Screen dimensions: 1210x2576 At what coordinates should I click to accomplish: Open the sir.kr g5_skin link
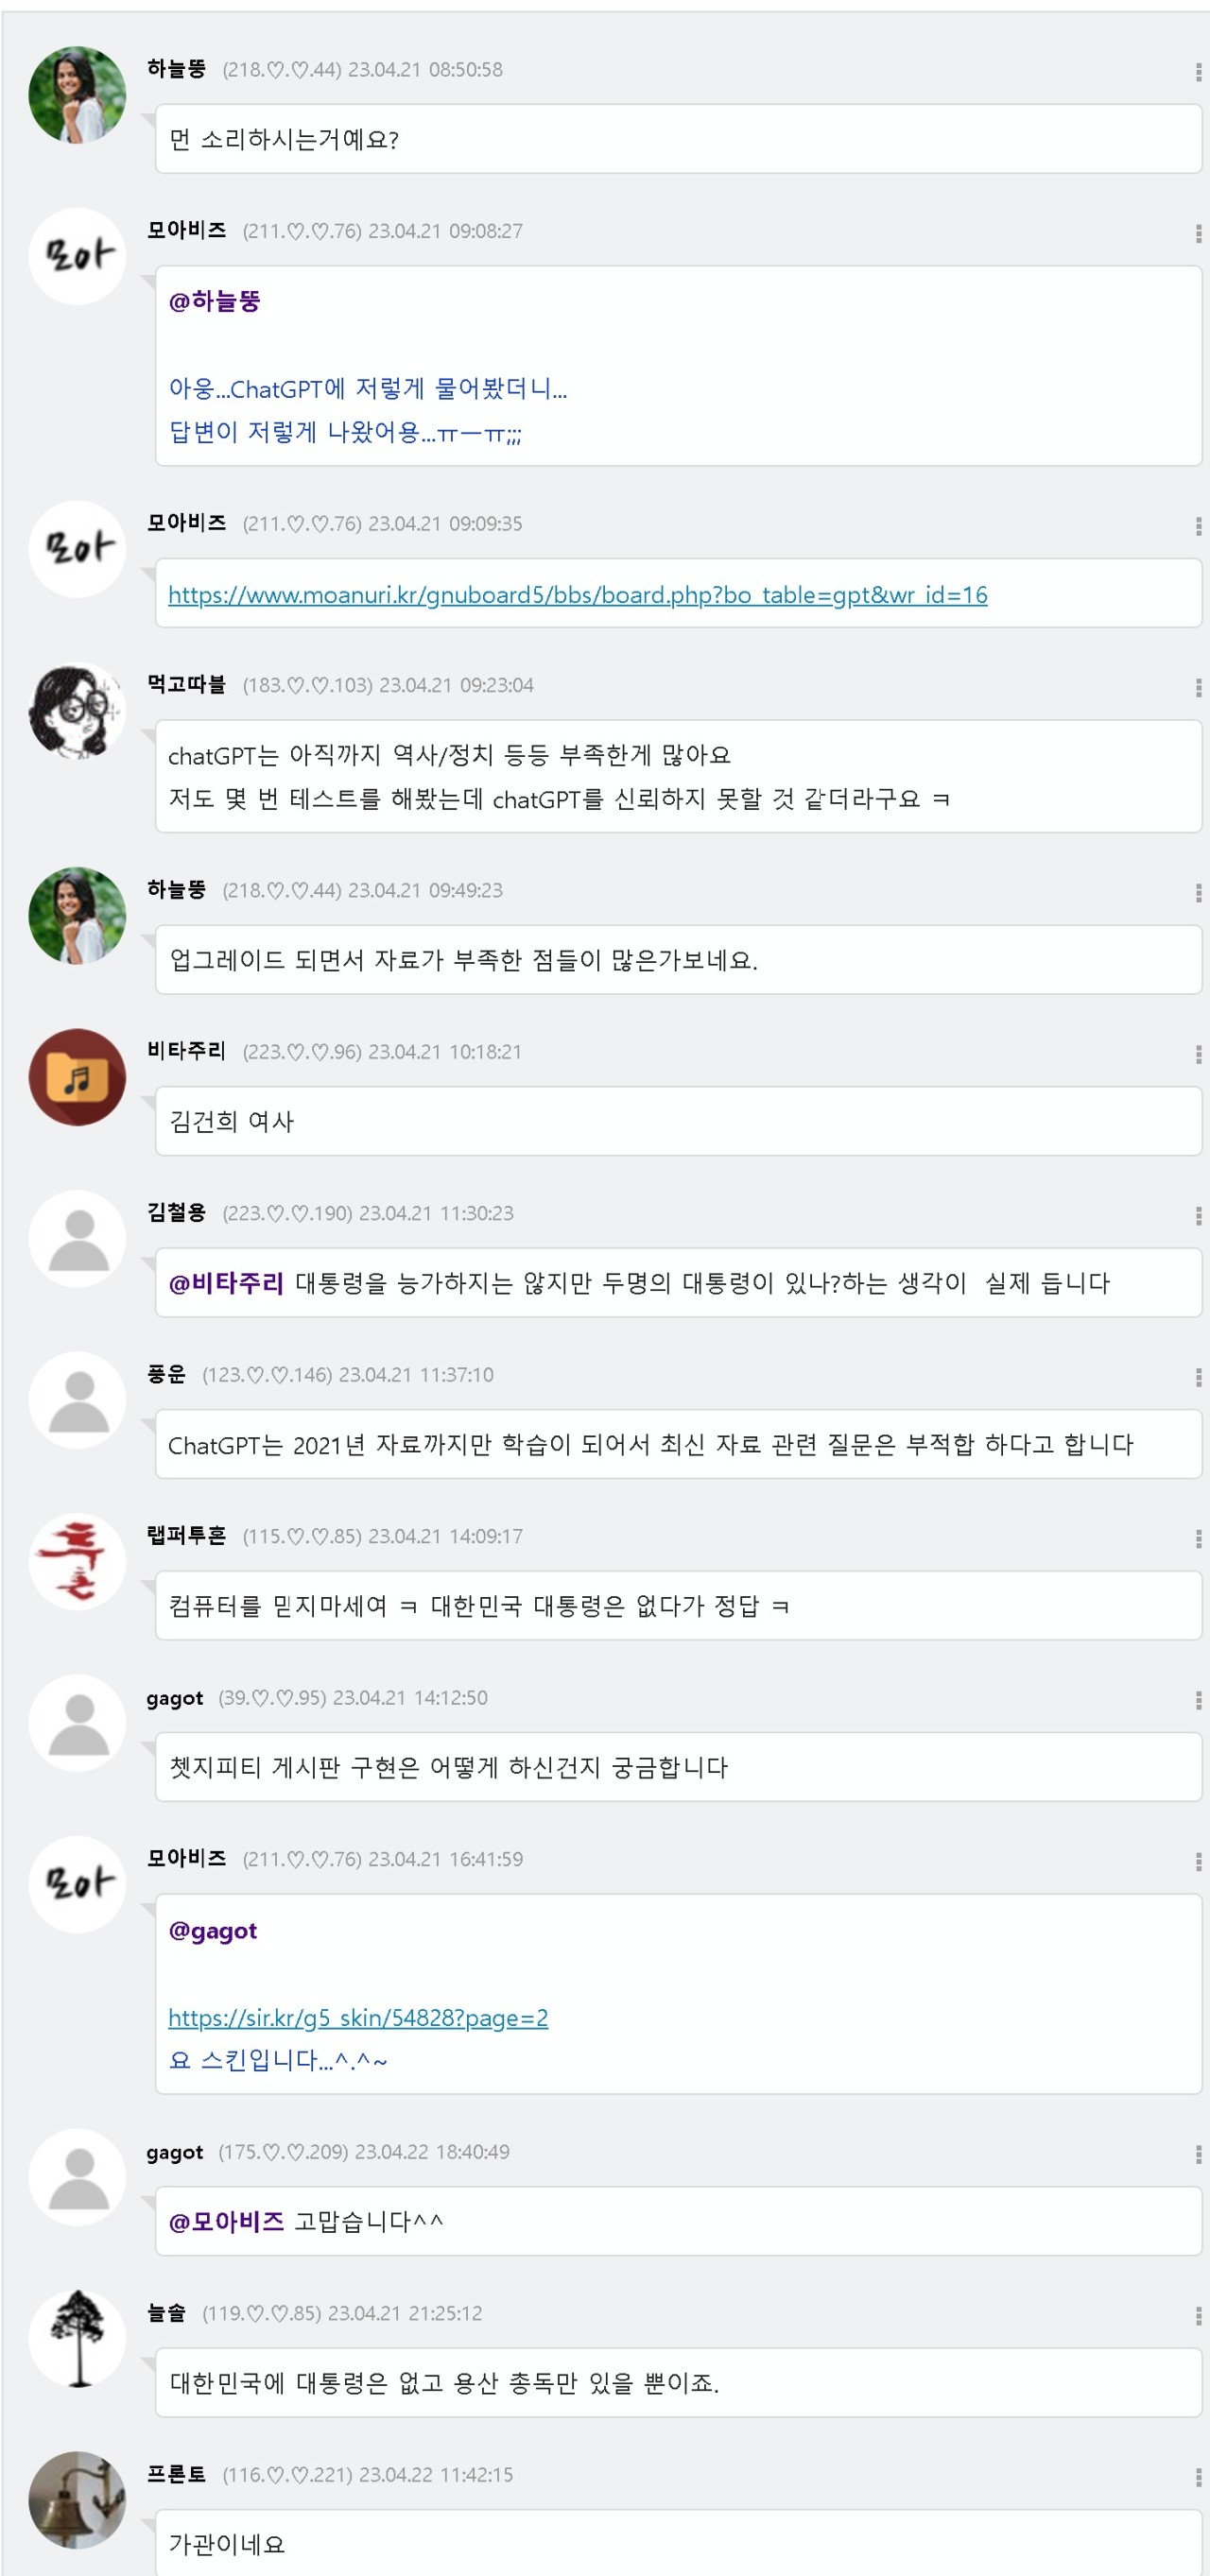tap(357, 2017)
